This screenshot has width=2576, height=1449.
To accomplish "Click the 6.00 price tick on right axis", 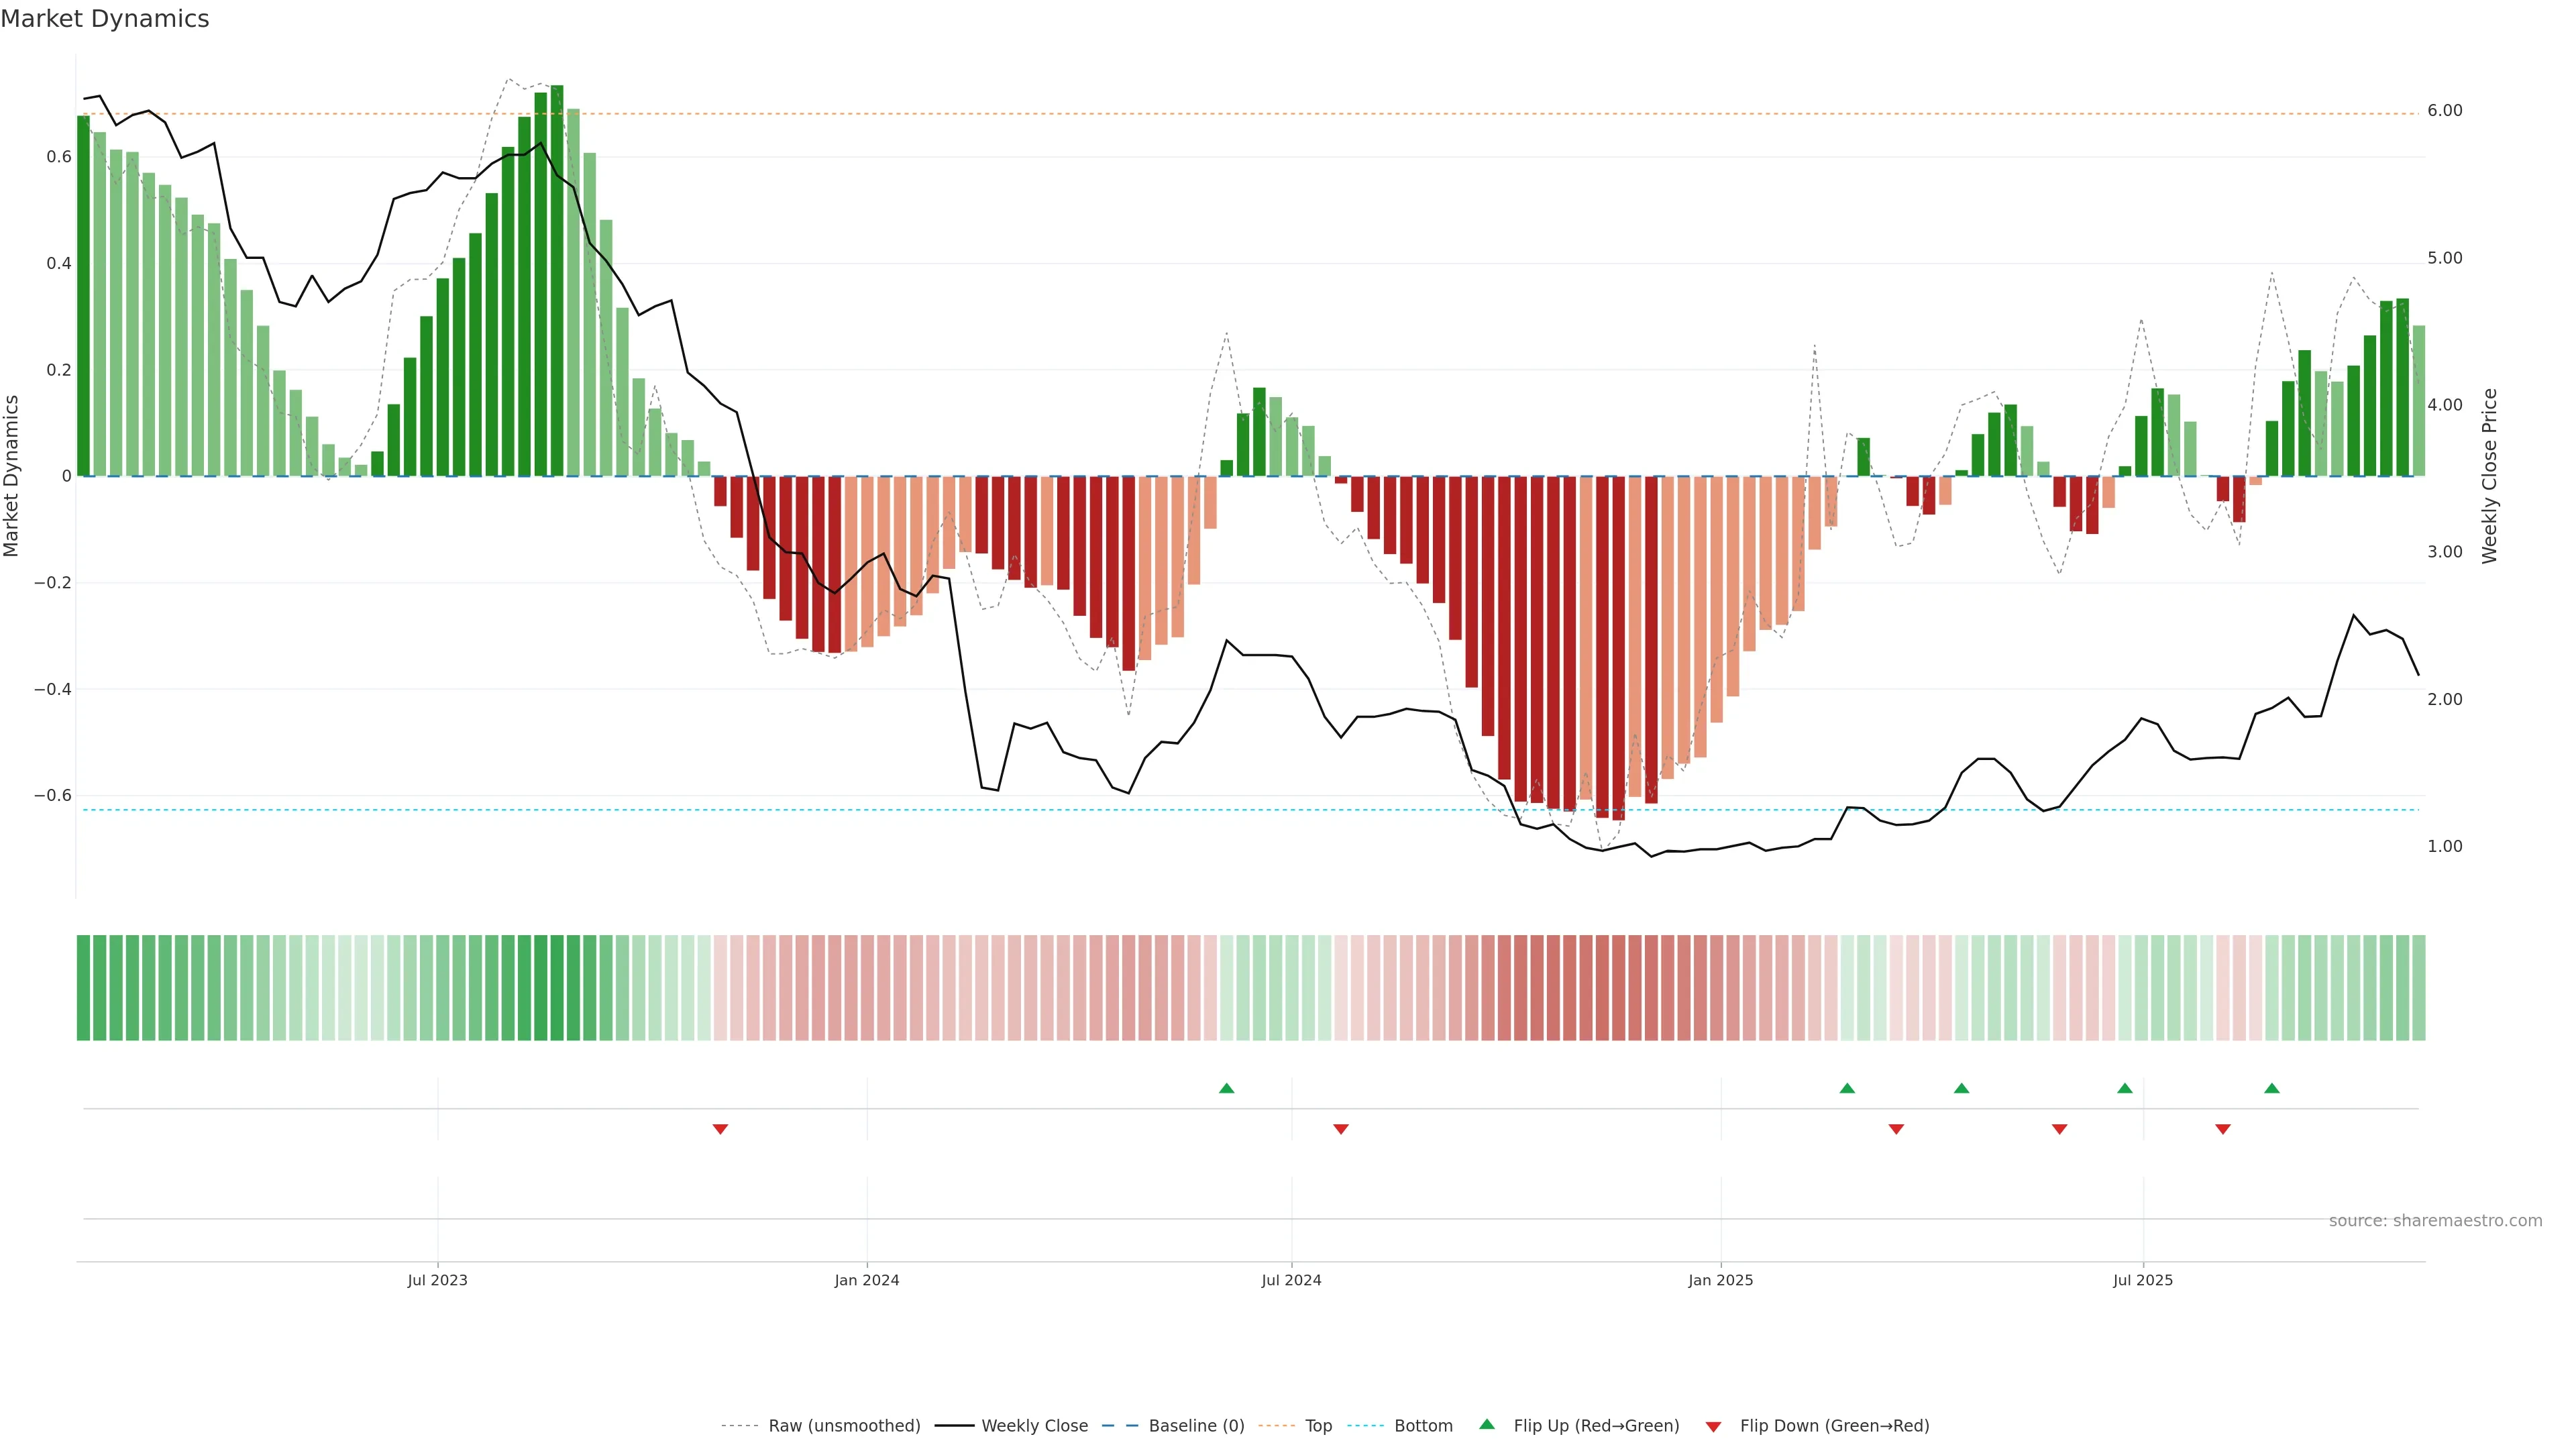I will click(2444, 111).
